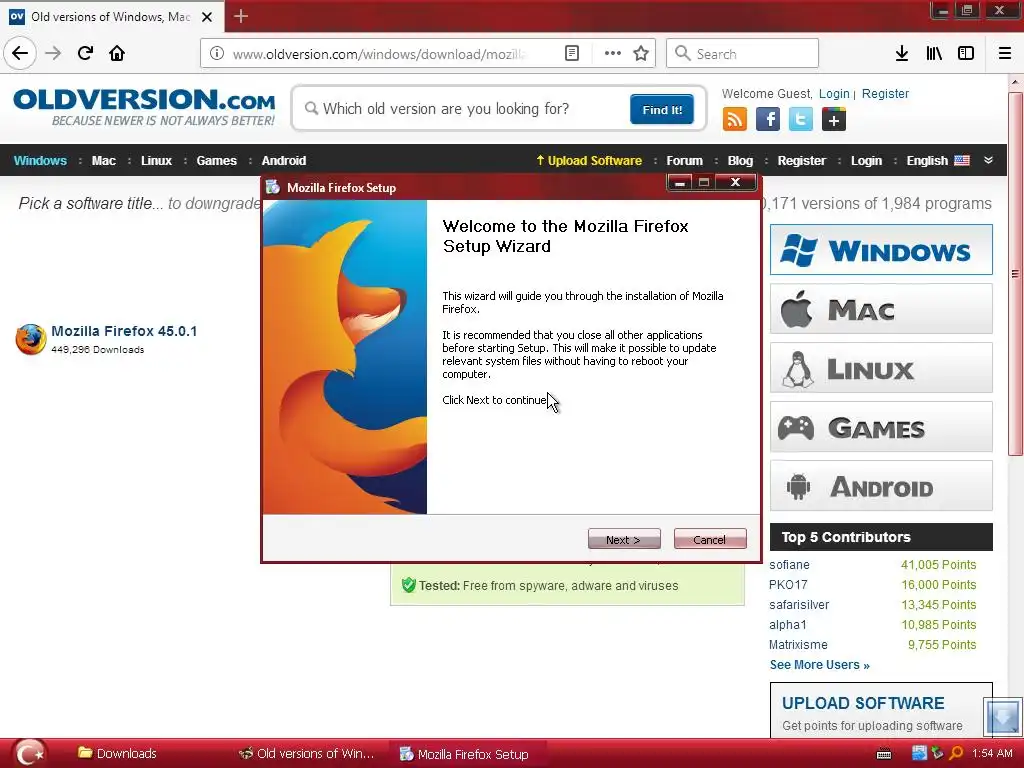This screenshot has height=768, width=1024.
Task: Open the Mac nav menu item
Action: click(104, 161)
